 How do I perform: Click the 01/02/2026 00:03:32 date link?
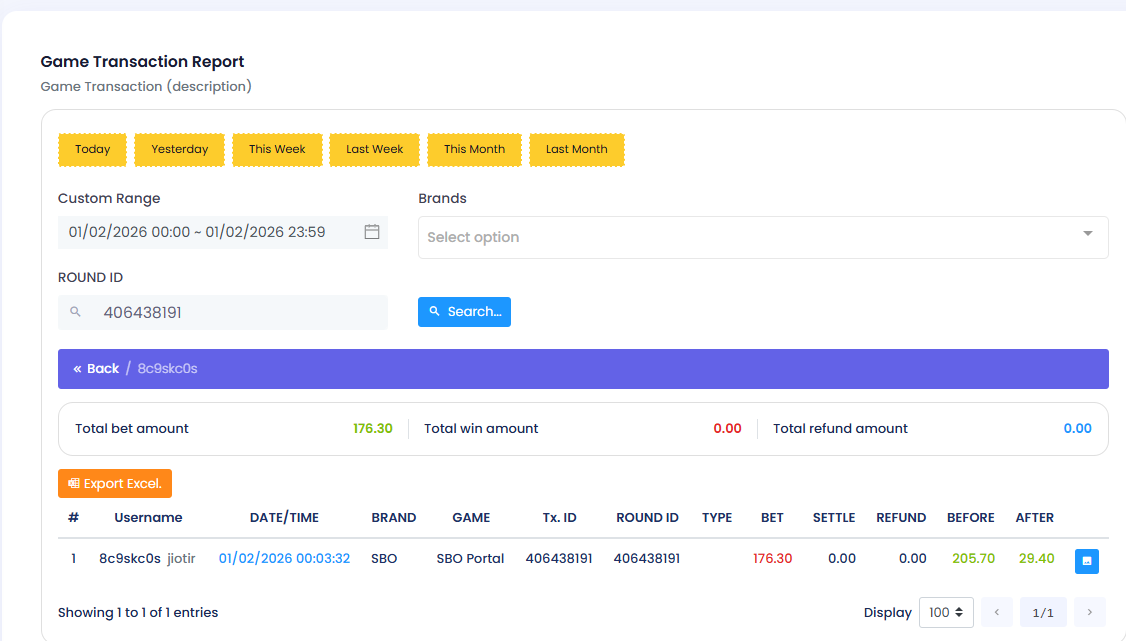tap(284, 559)
